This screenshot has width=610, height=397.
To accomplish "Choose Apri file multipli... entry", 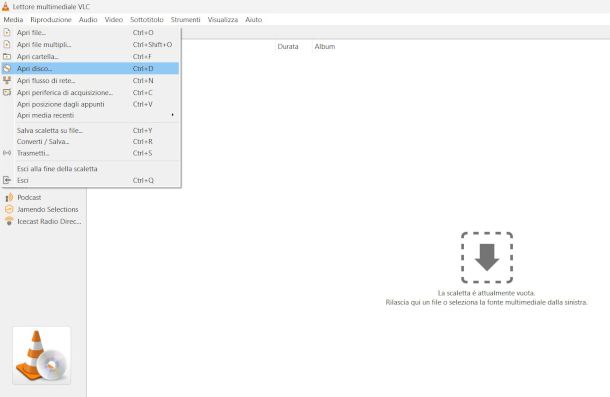I will point(90,44).
